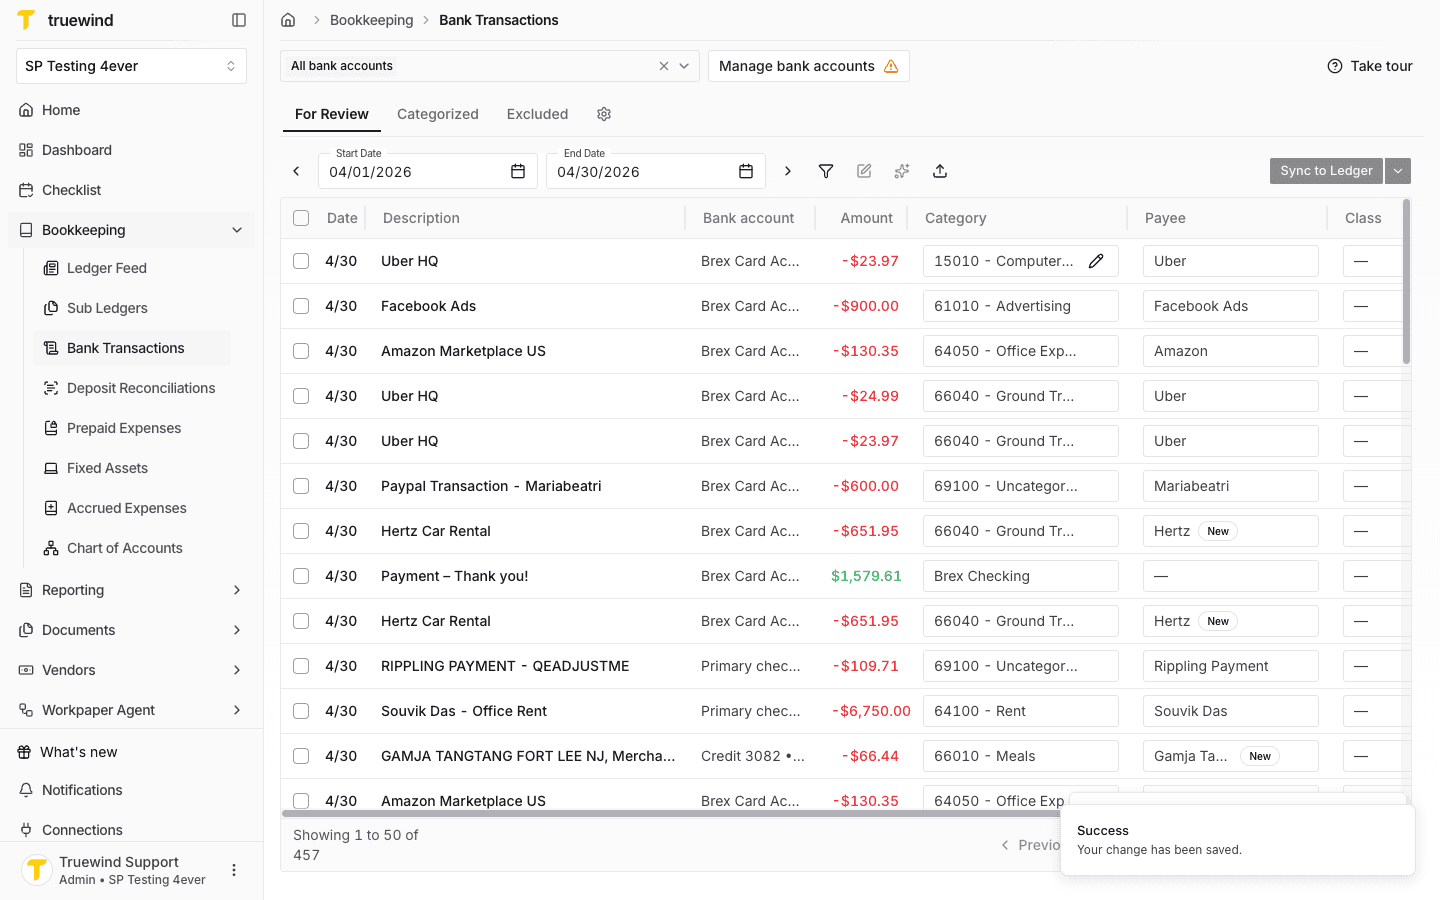Edit category pencil in first Uber HQ row

pos(1096,261)
